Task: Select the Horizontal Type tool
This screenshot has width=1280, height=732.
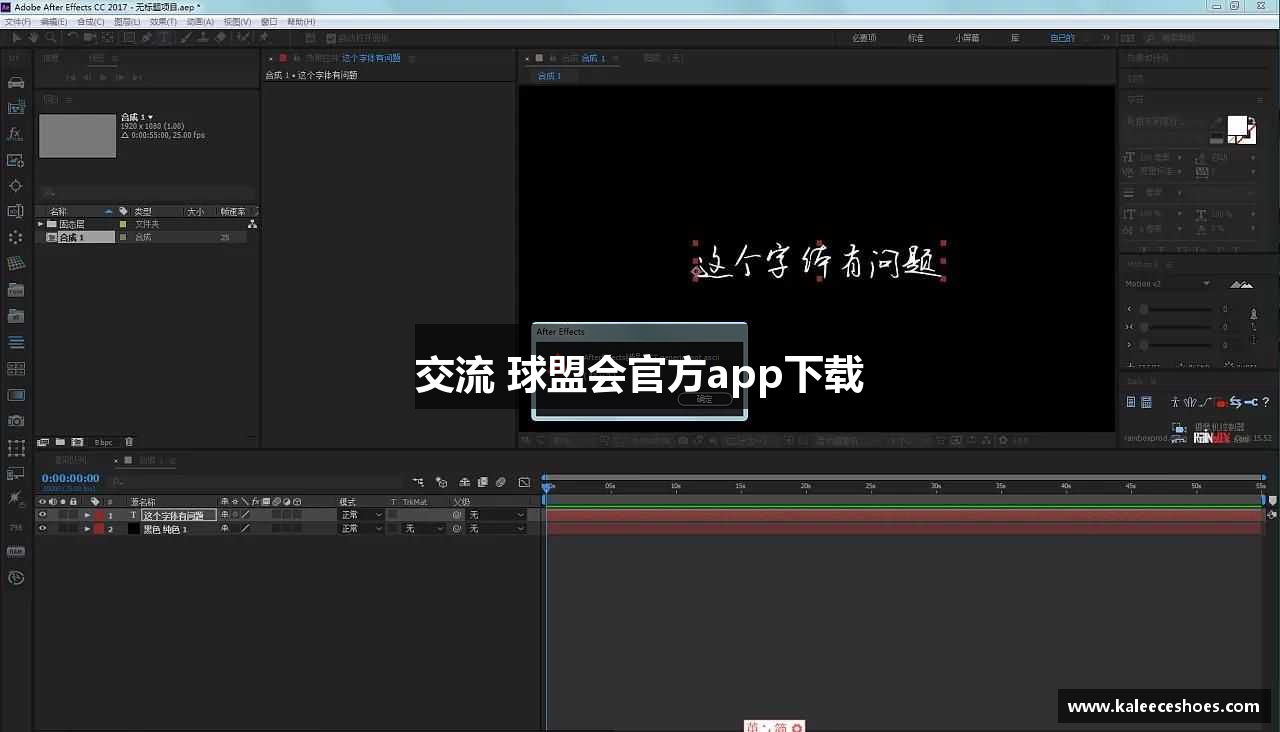Action: pyautogui.click(x=164, y=38)
